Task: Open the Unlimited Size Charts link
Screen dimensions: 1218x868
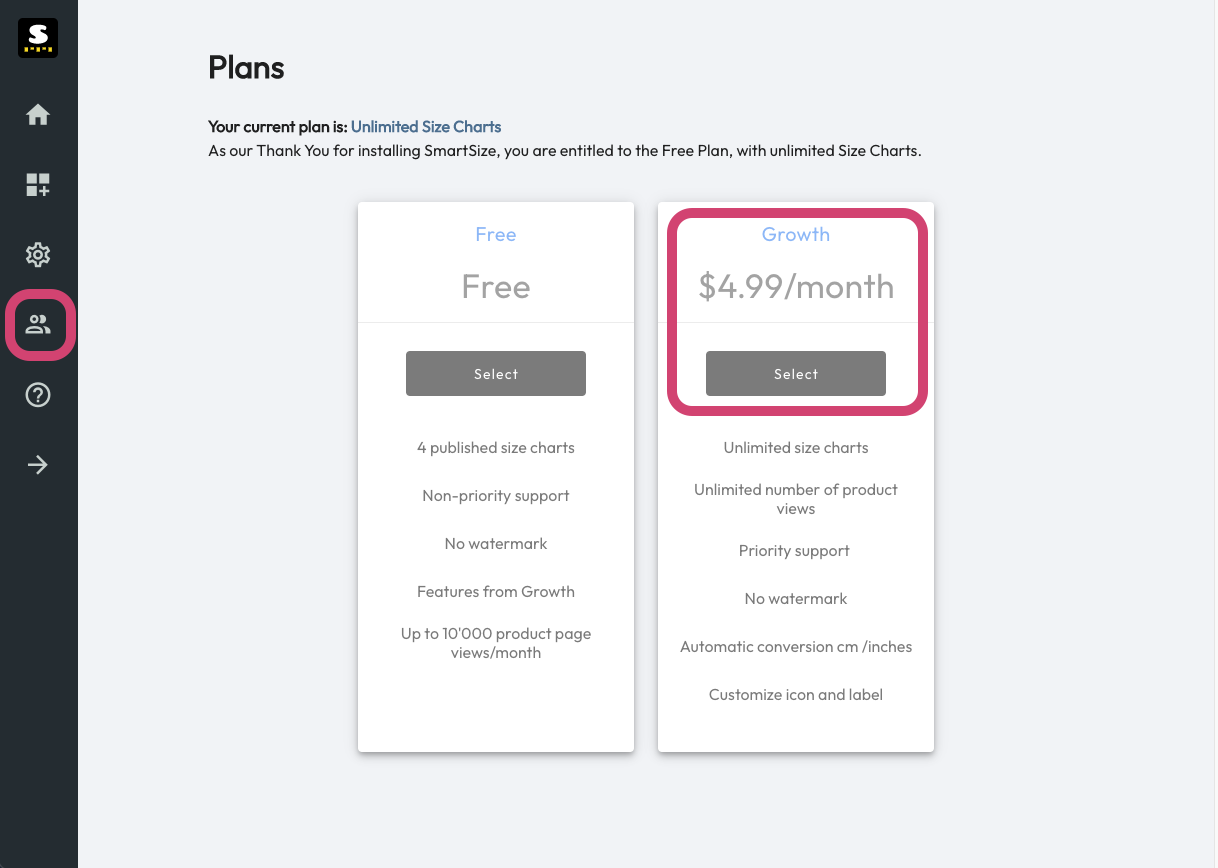Action: [x=426, y=127]
